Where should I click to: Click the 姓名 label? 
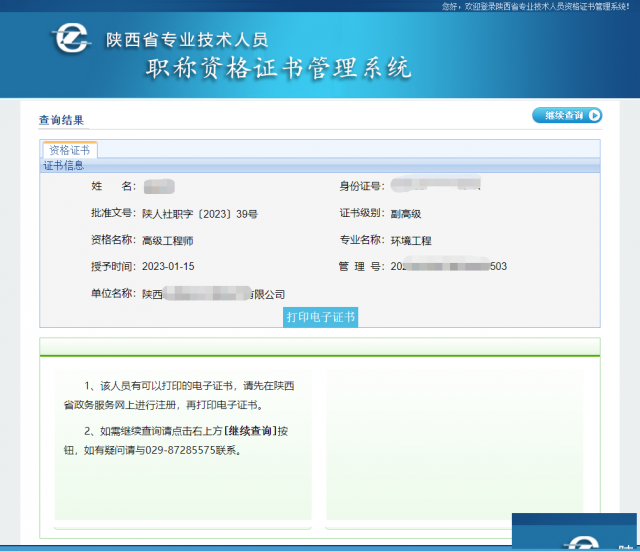click(x=113, y=186)
